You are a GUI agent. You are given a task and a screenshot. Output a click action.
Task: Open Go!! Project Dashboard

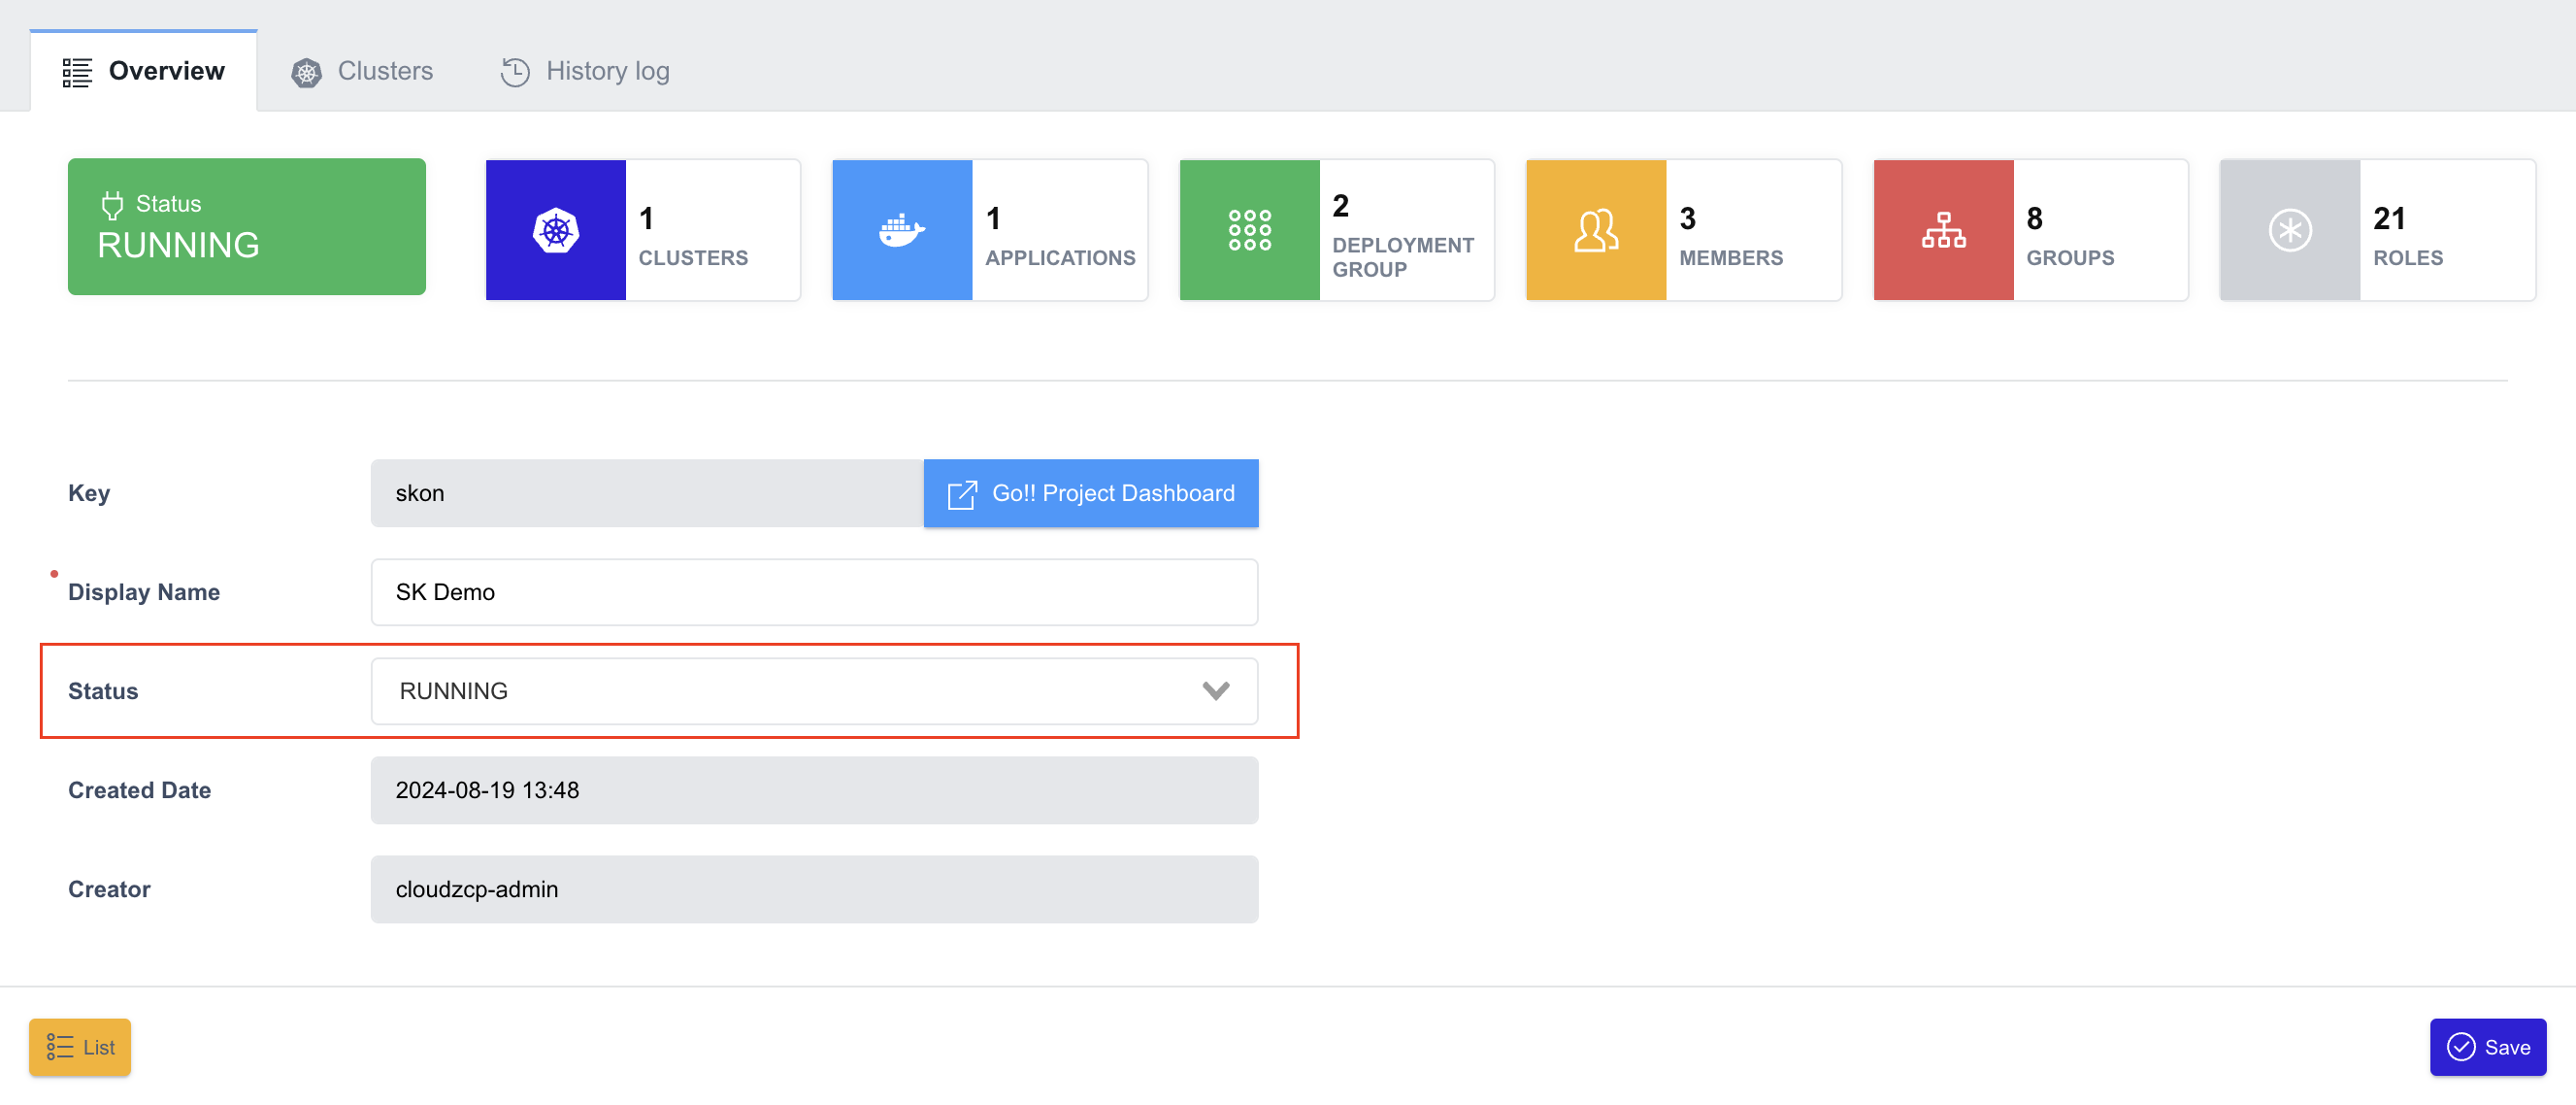point(1091,493)
